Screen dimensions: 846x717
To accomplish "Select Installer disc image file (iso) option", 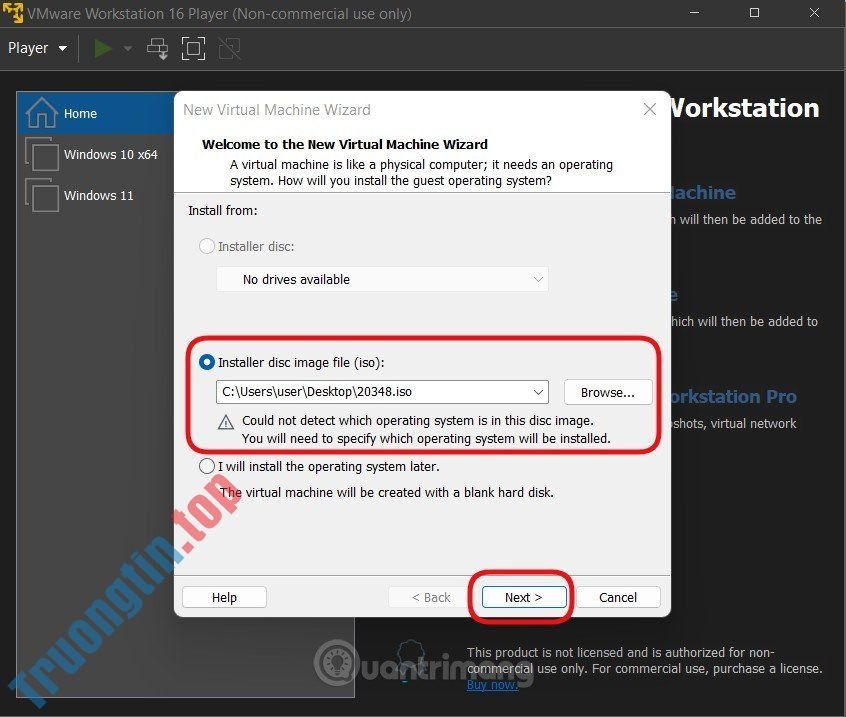I will coord(206,362).
